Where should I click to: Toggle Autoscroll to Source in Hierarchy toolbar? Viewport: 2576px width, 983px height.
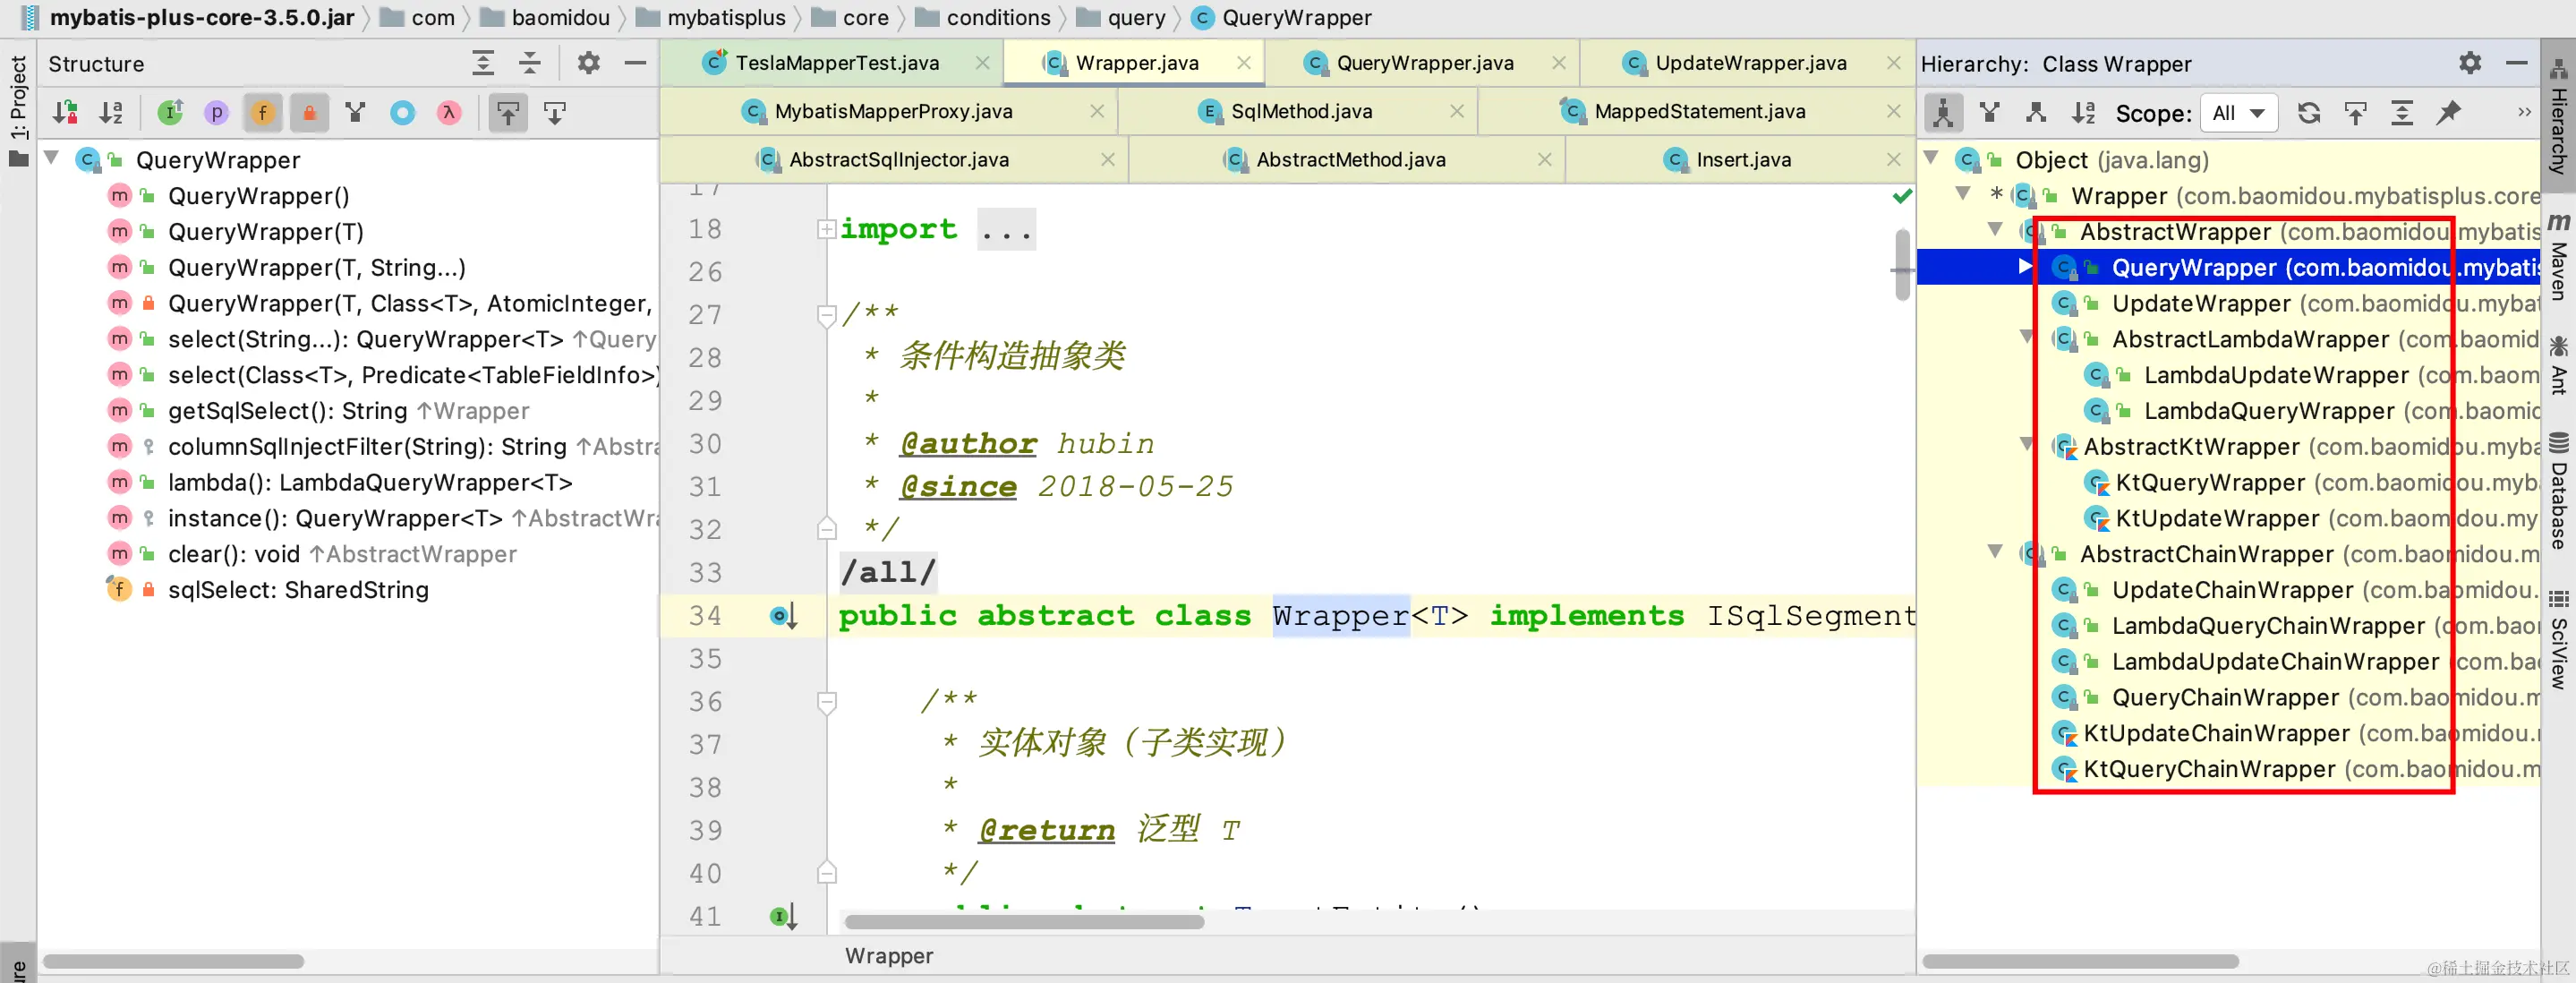[2355, 113]
